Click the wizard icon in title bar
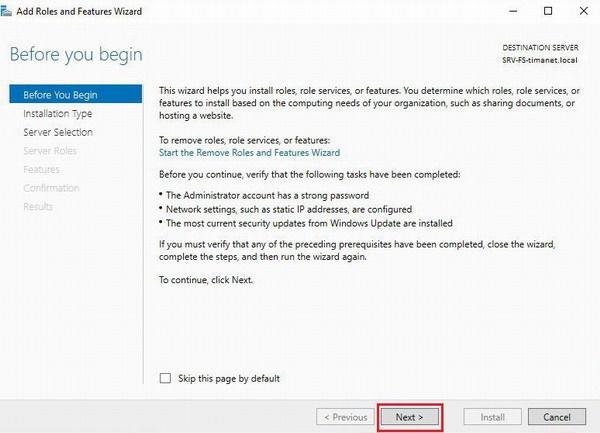 point(6,11)
